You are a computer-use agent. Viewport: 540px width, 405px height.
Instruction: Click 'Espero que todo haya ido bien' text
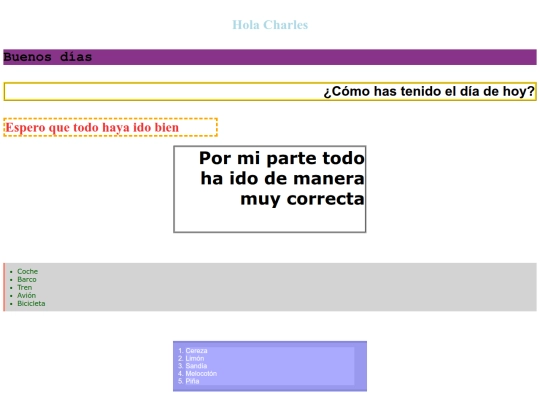(x=92, y=127)
